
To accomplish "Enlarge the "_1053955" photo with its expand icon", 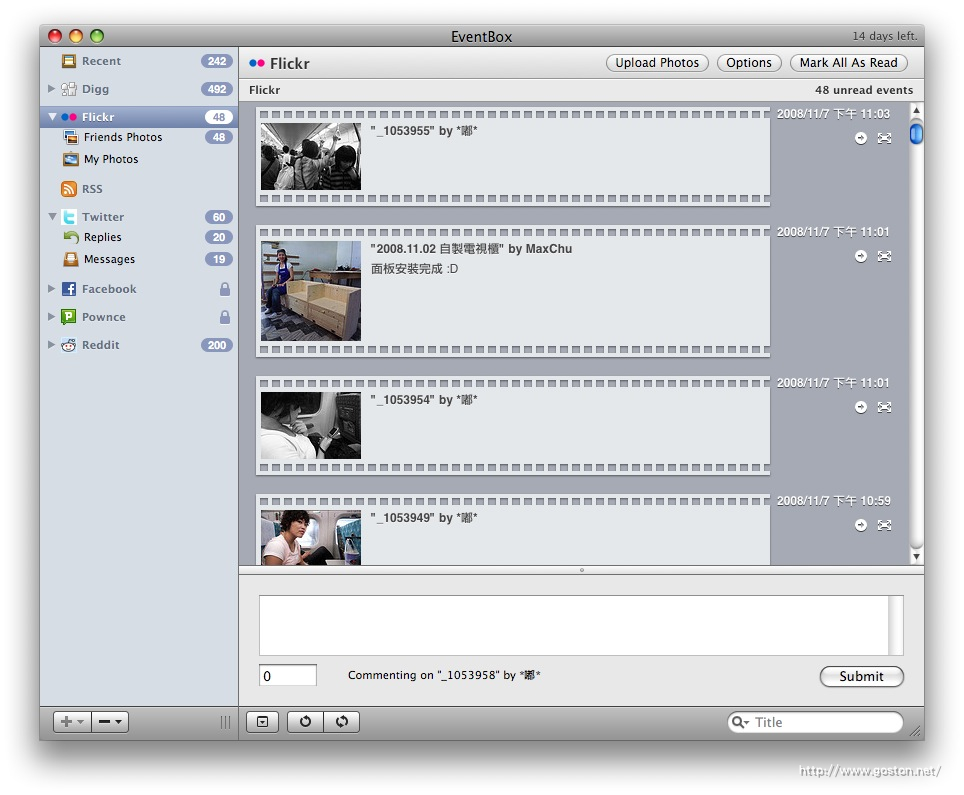I will tap(884, 138).
